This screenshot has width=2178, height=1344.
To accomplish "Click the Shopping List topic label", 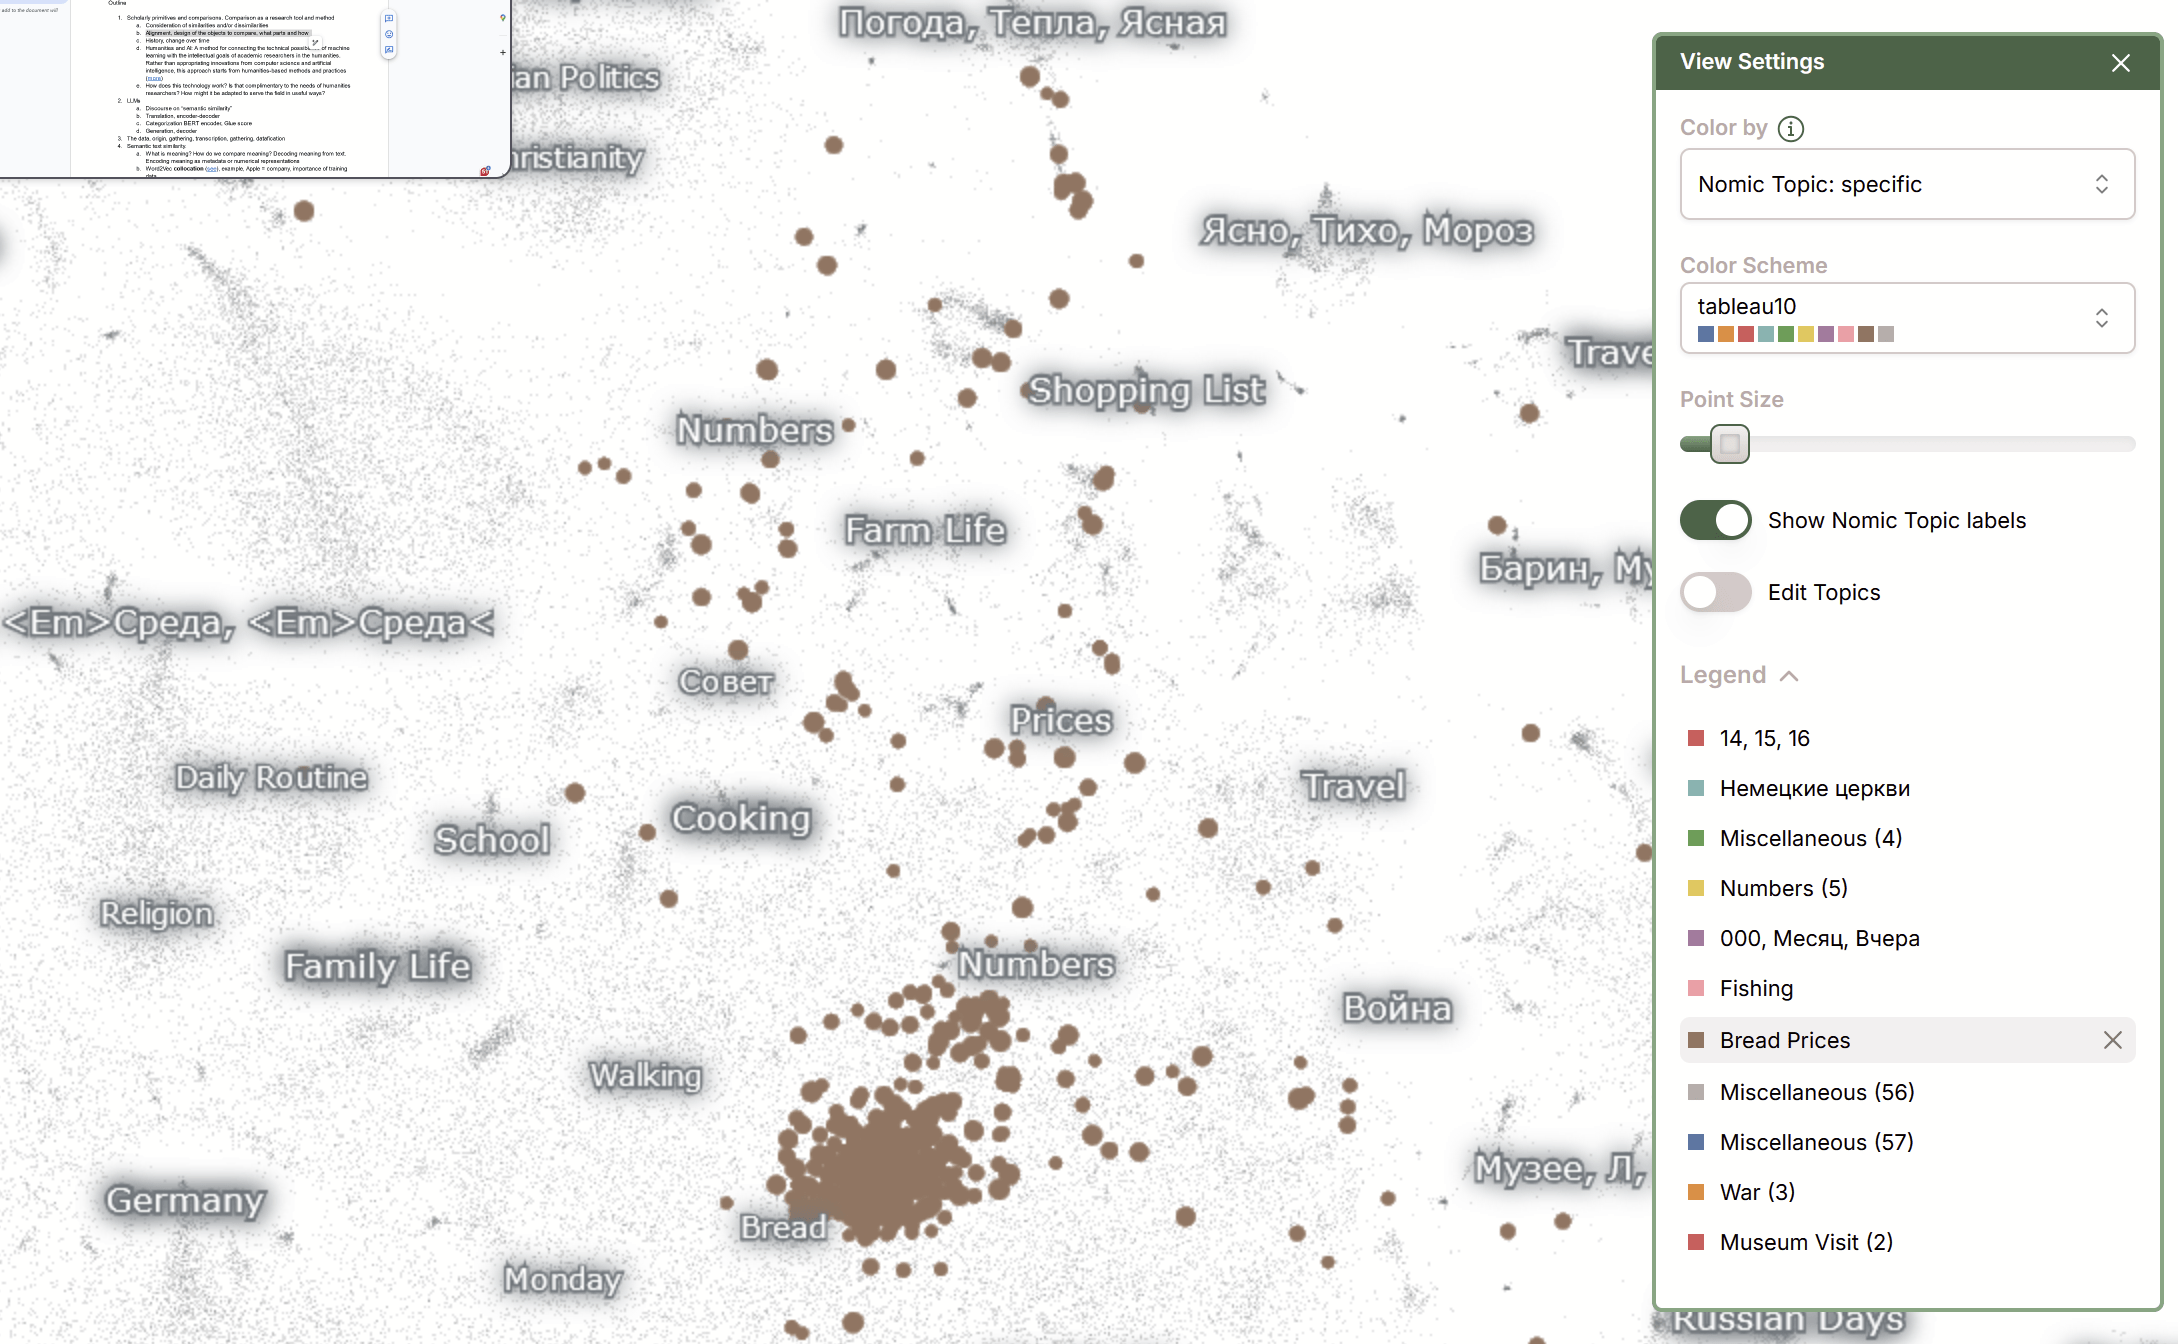I will coord(1146,390).
